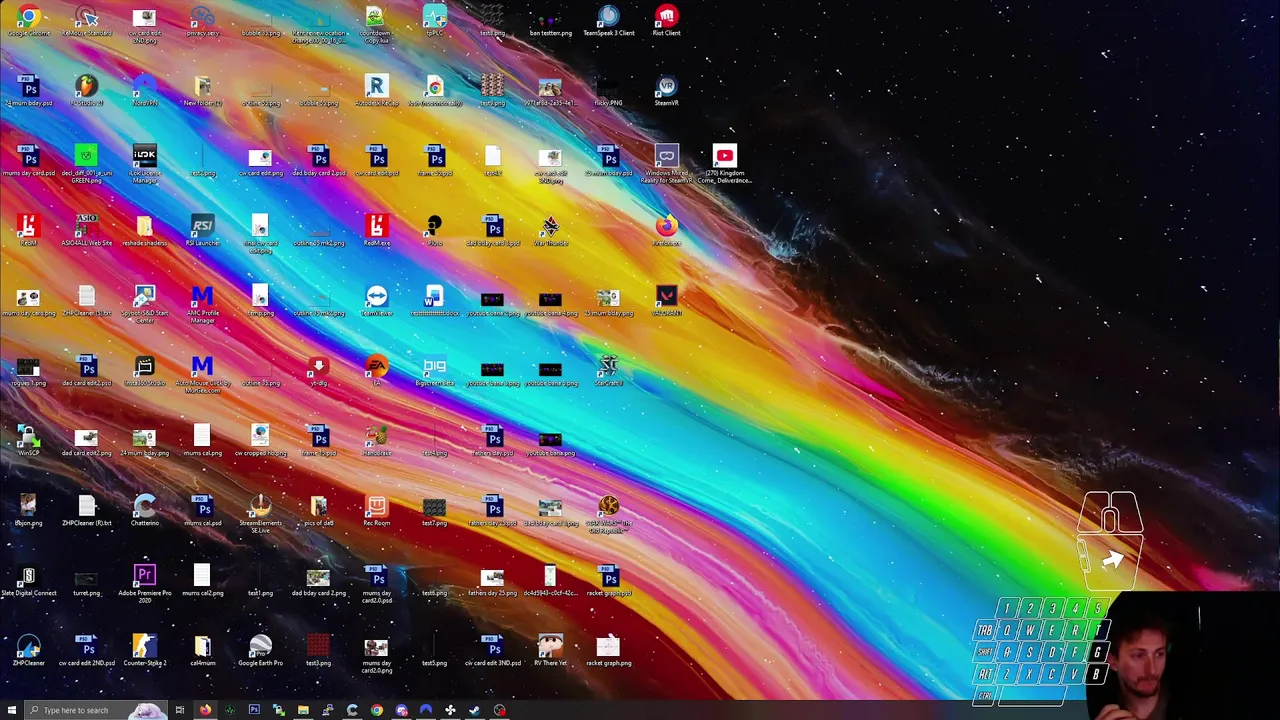Select the 'pics of dad' folder
The image size is (1280, 720).
[x=318, y=507]
